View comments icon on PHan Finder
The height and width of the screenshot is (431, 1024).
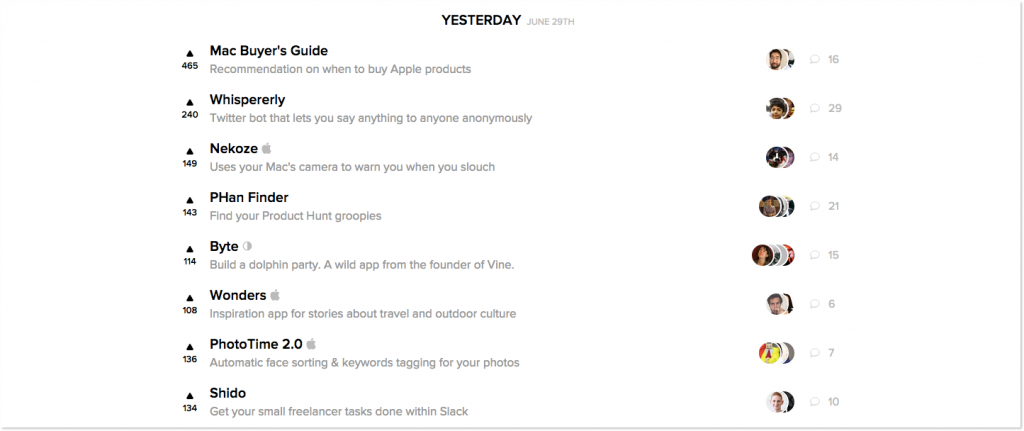[814, 206]
